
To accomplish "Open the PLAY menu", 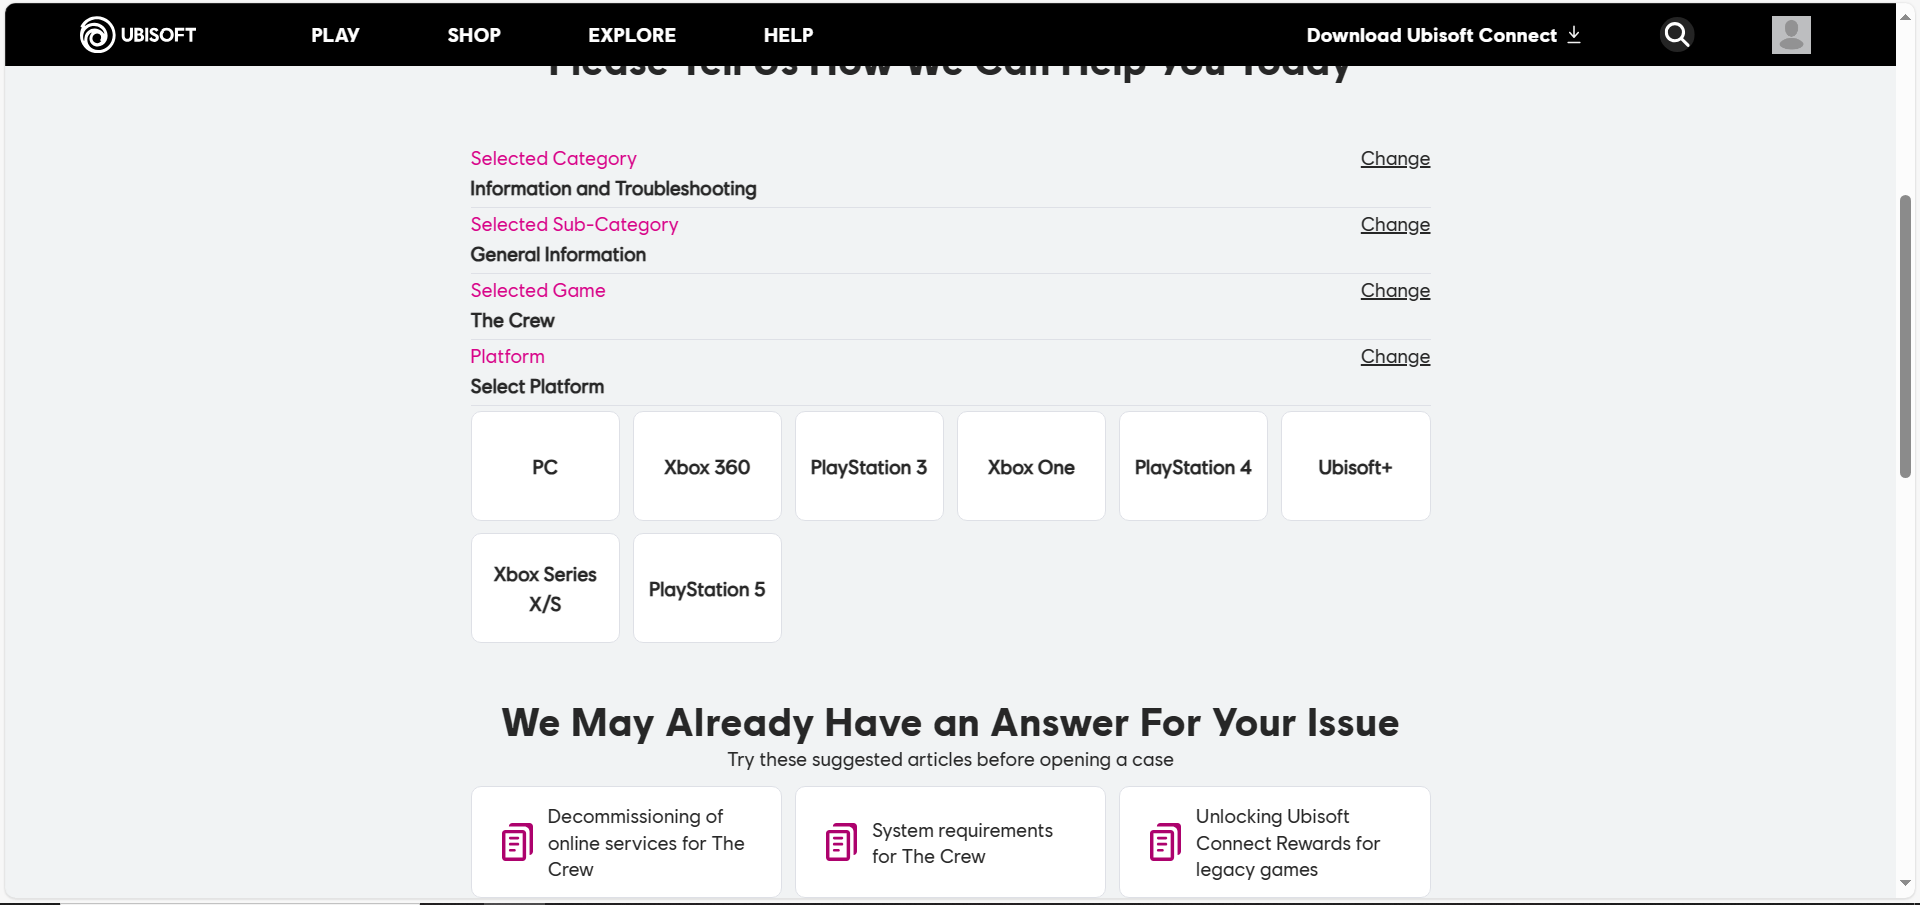I will point(335,35).
